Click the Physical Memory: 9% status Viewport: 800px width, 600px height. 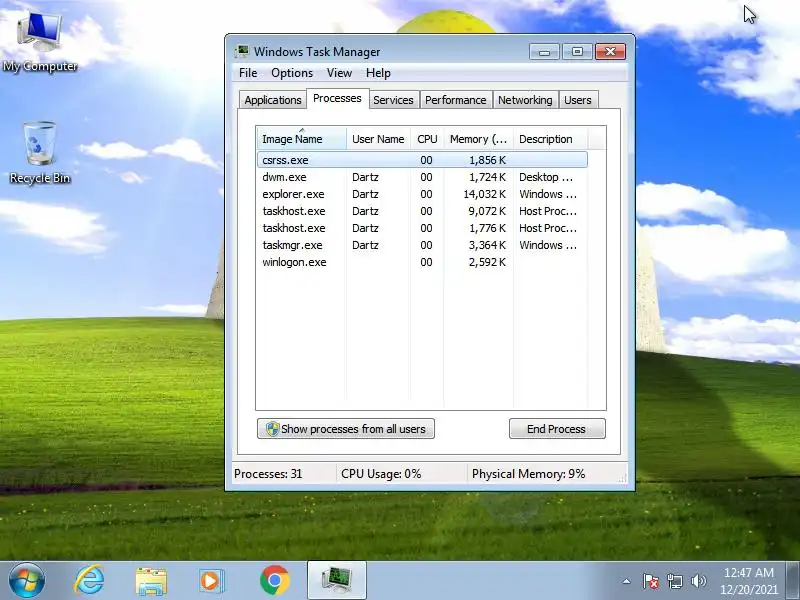[528, 474]
